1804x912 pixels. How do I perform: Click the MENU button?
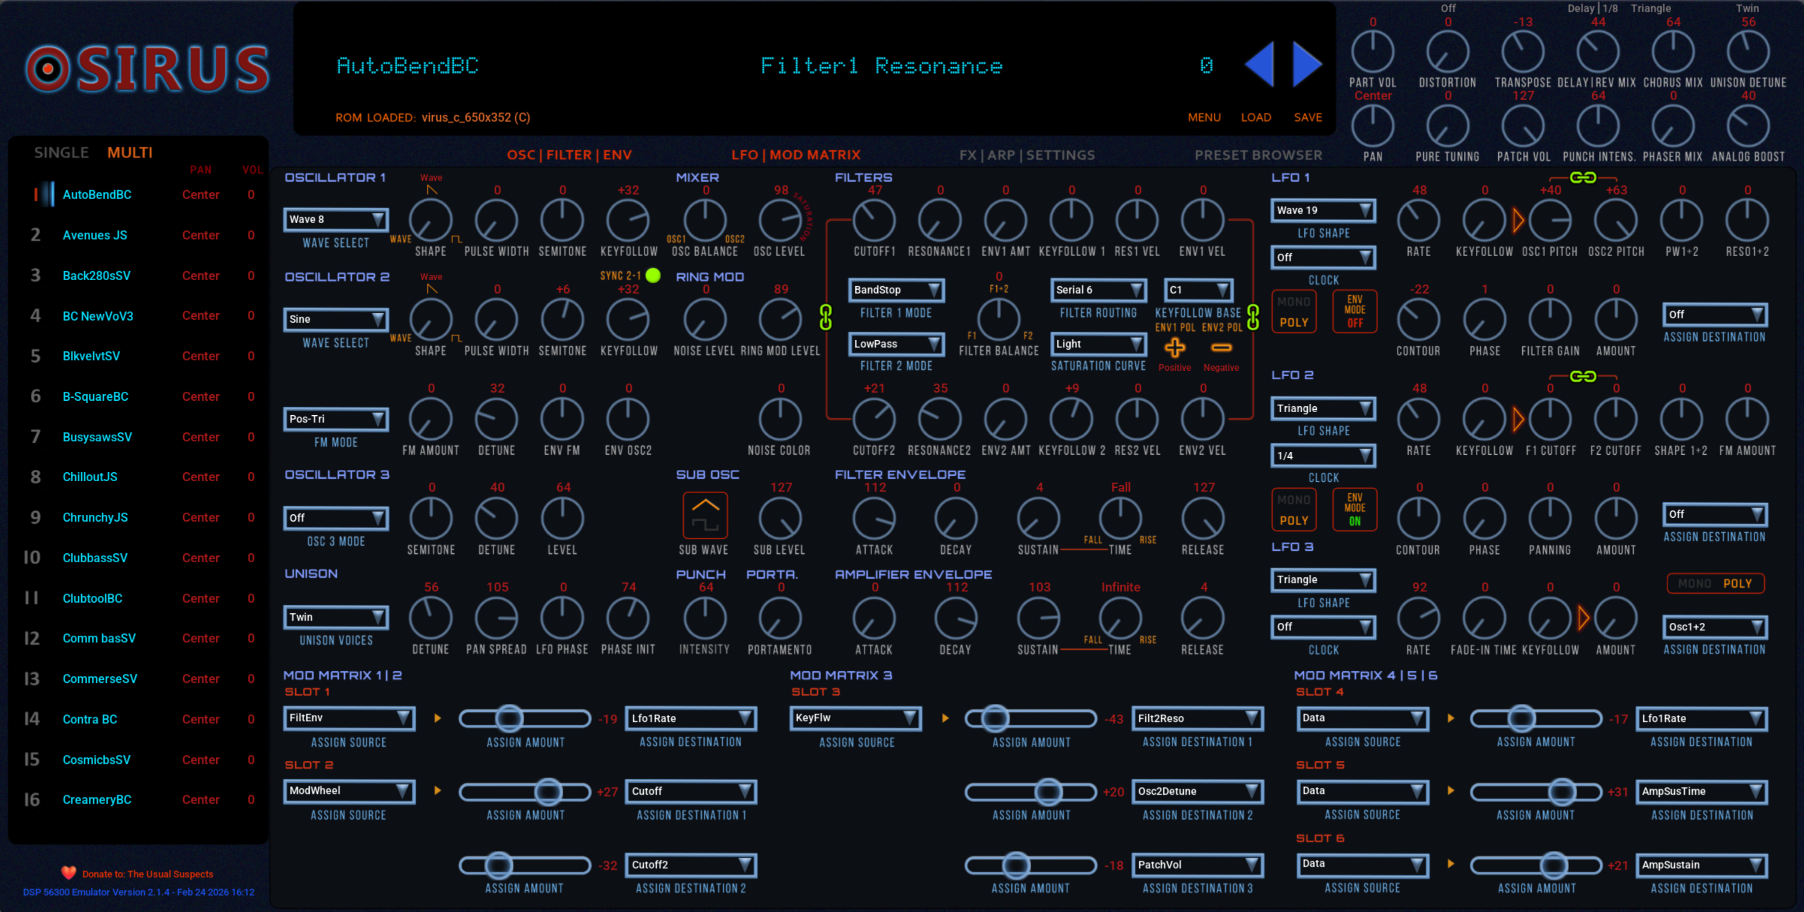click(1204, 117)
